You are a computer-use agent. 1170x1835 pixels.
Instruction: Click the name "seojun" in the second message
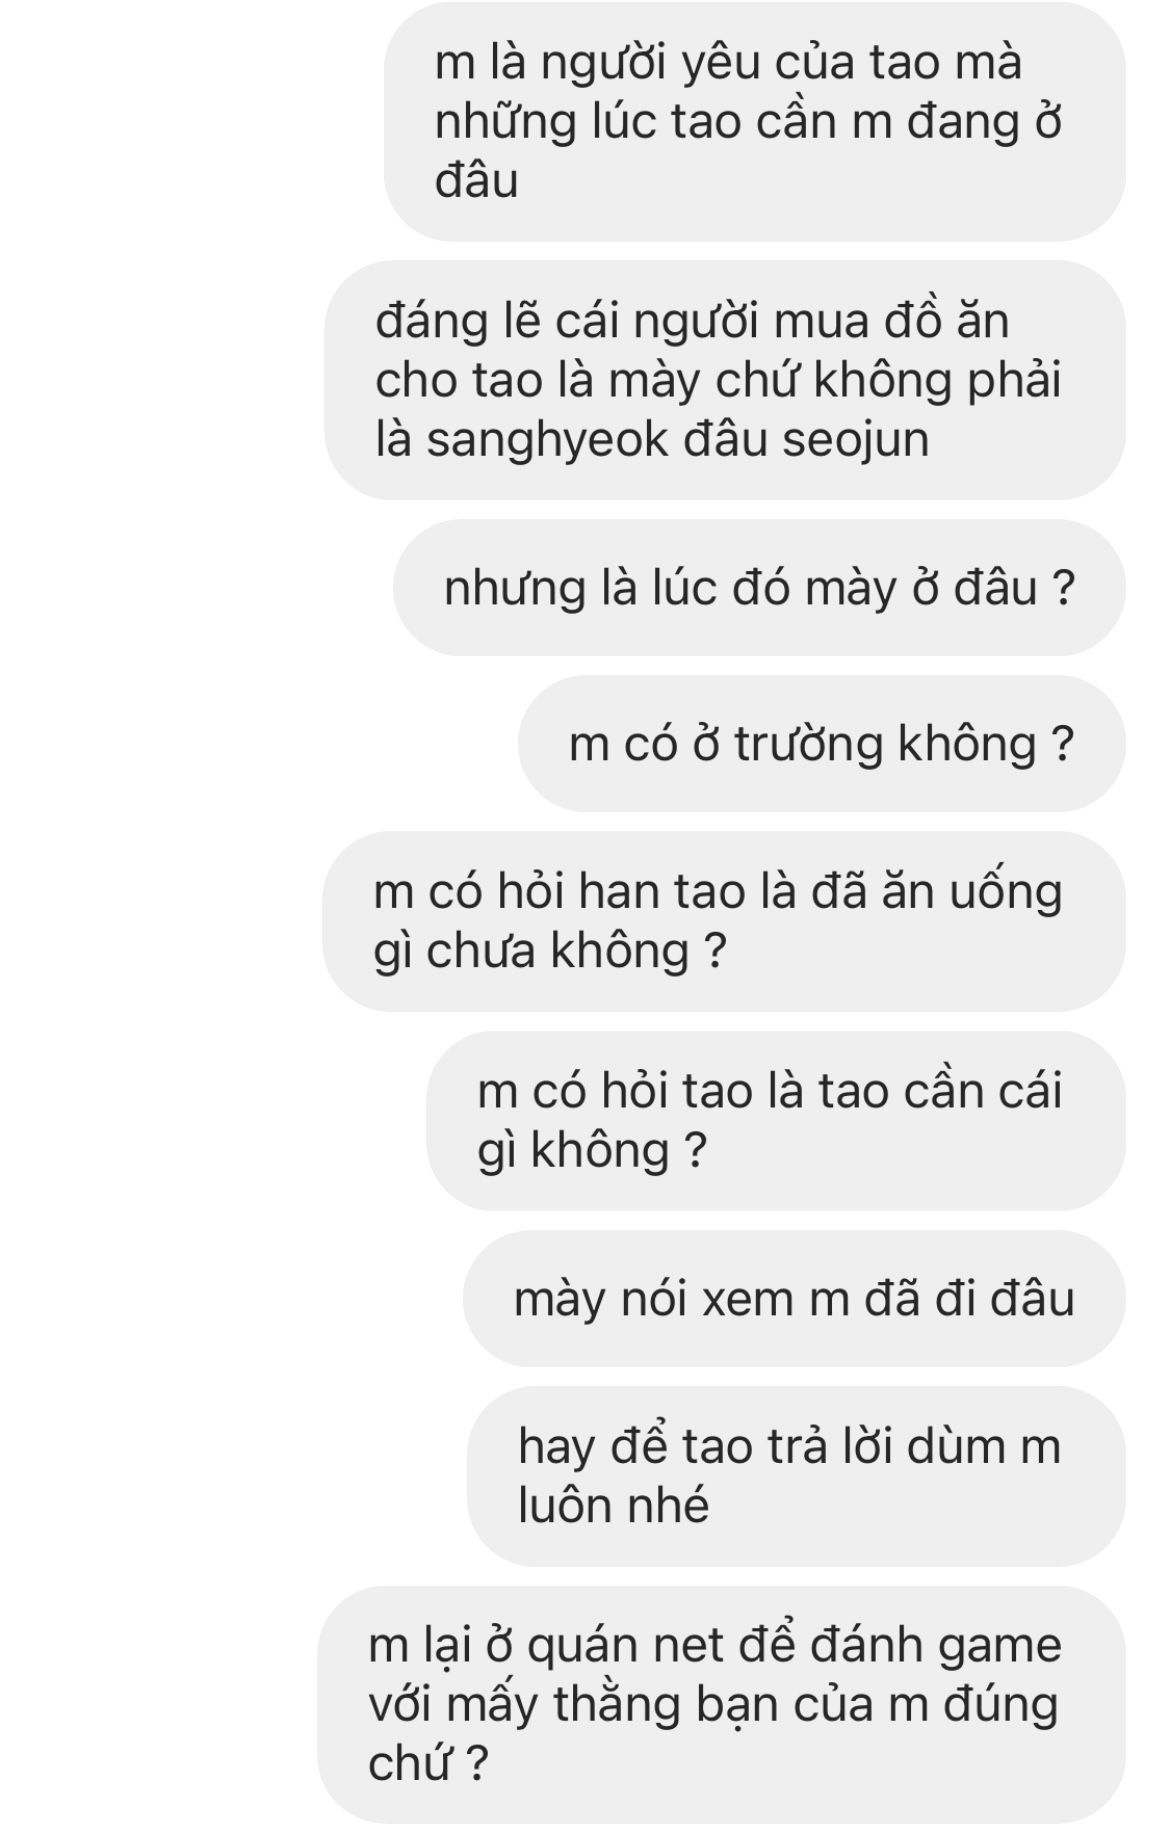point(856,440)
